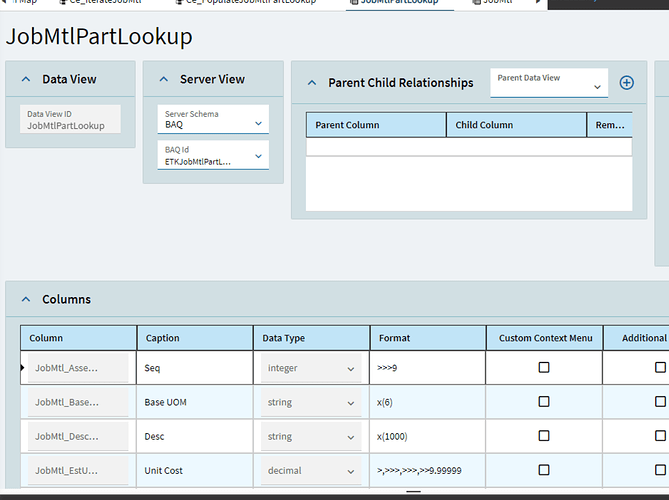Viewport: 669px width, 500px height.
Task: Enable Custom Context Menu for Unit Cost row
Action: 544,470
